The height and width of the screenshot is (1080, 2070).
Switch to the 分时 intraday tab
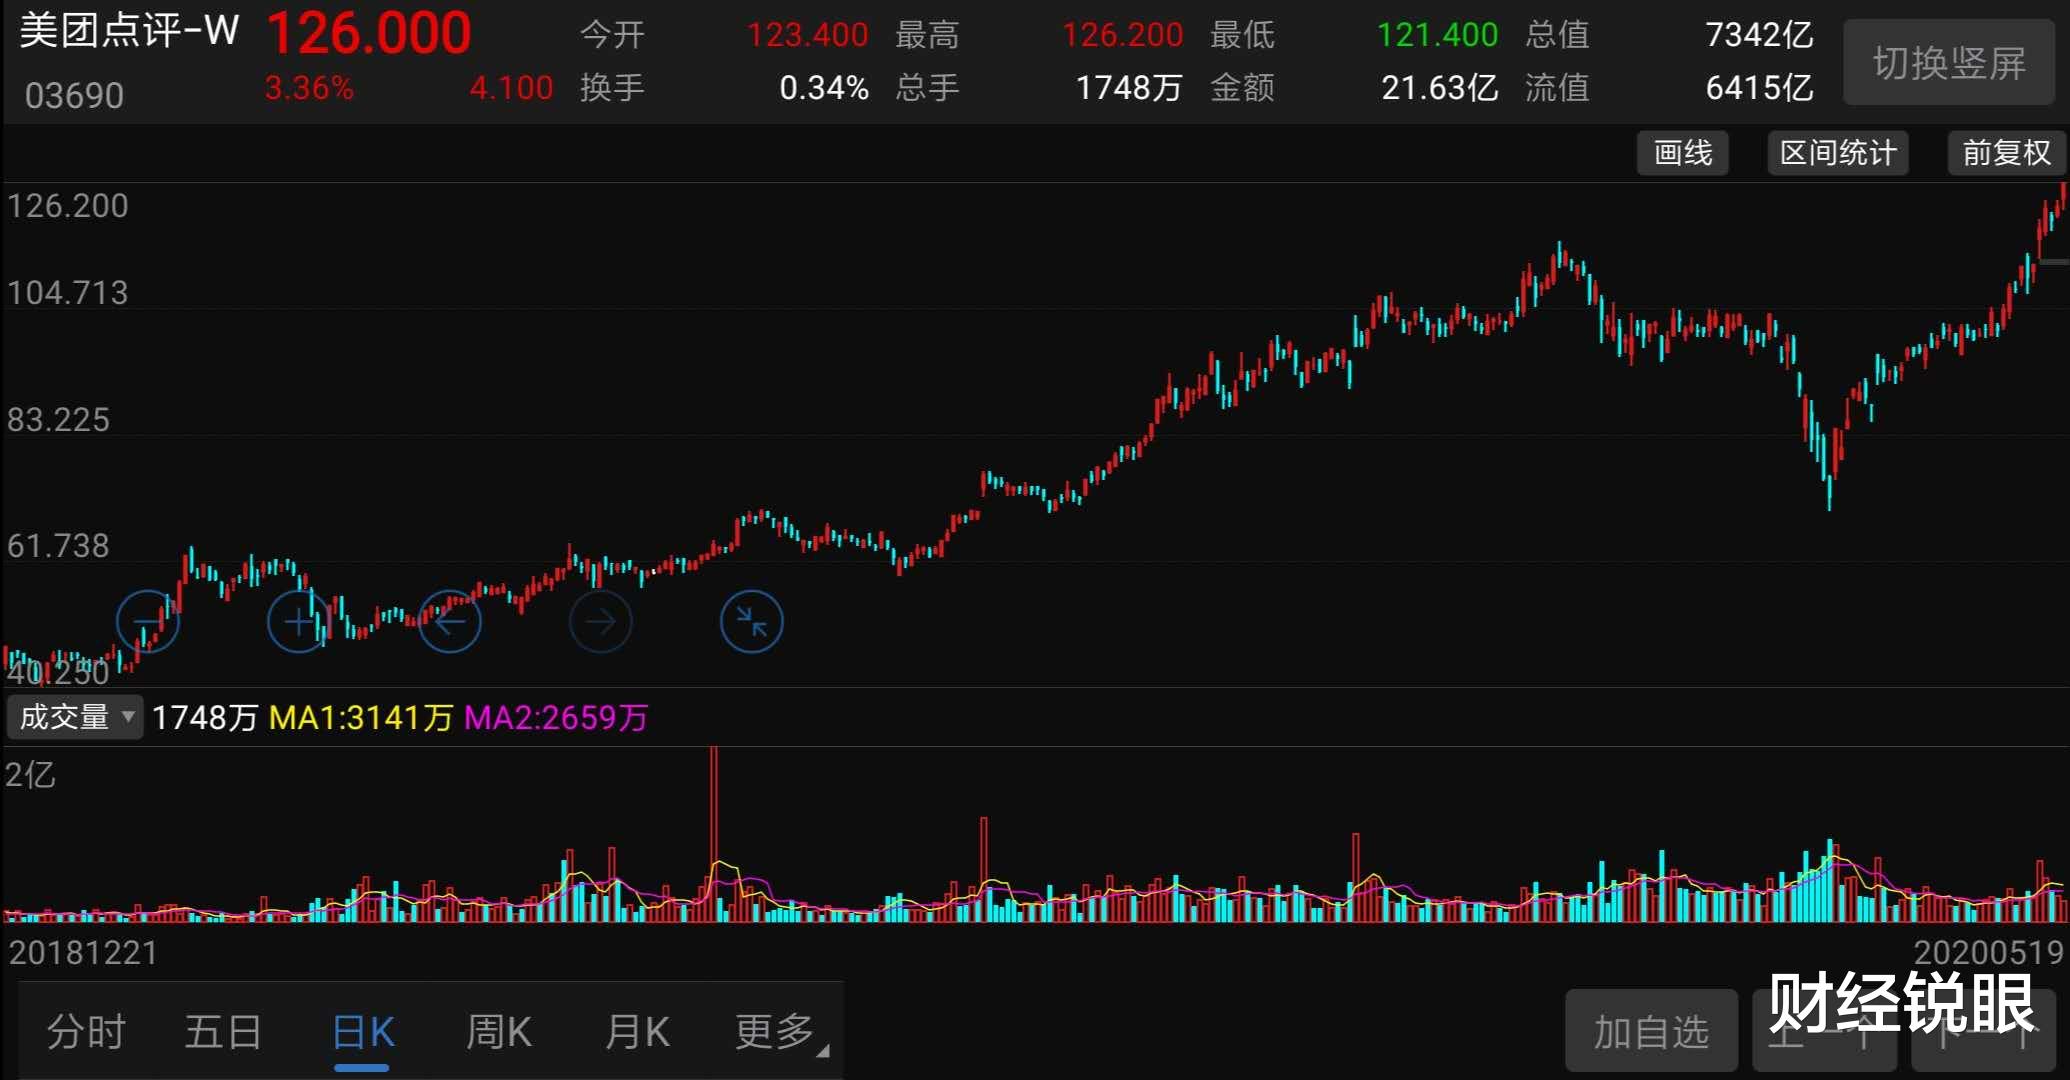coord(87,1031)
